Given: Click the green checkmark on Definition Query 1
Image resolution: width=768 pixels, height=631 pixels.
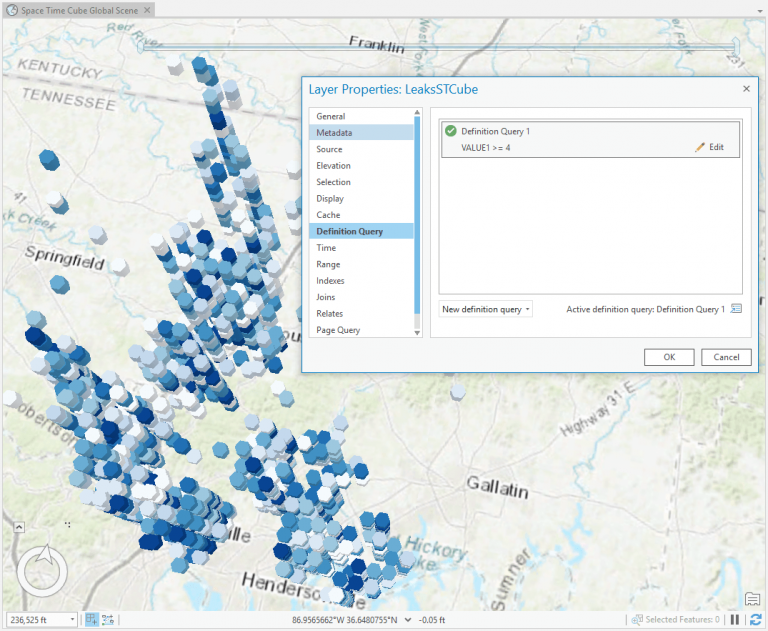Looking at the screenshot, I should click(451, 131).
